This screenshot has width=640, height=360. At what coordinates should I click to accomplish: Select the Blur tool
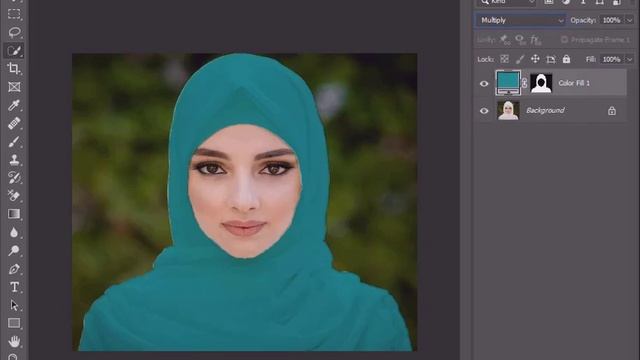click(14, 232)
